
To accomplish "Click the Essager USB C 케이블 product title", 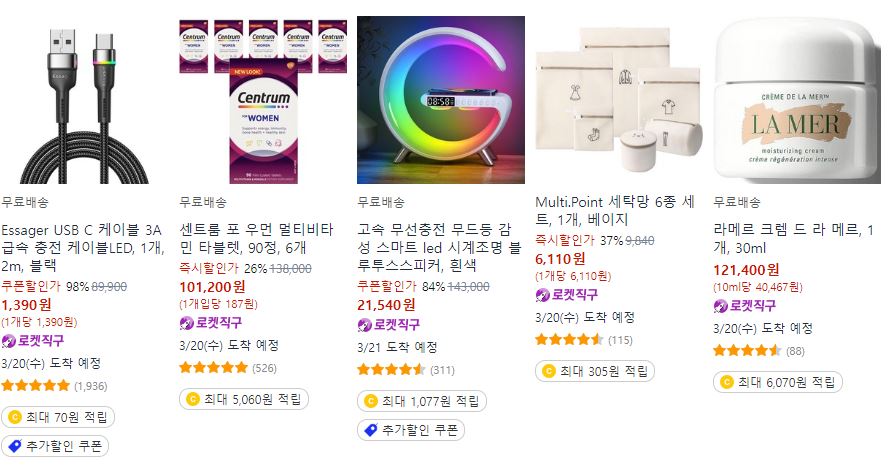I will 83,248.
